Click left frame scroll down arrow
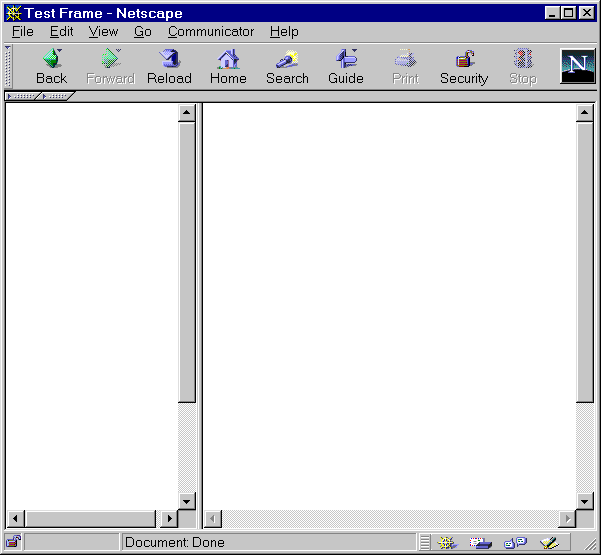Viewport: 601px width, 555px height. coord(187,501)
